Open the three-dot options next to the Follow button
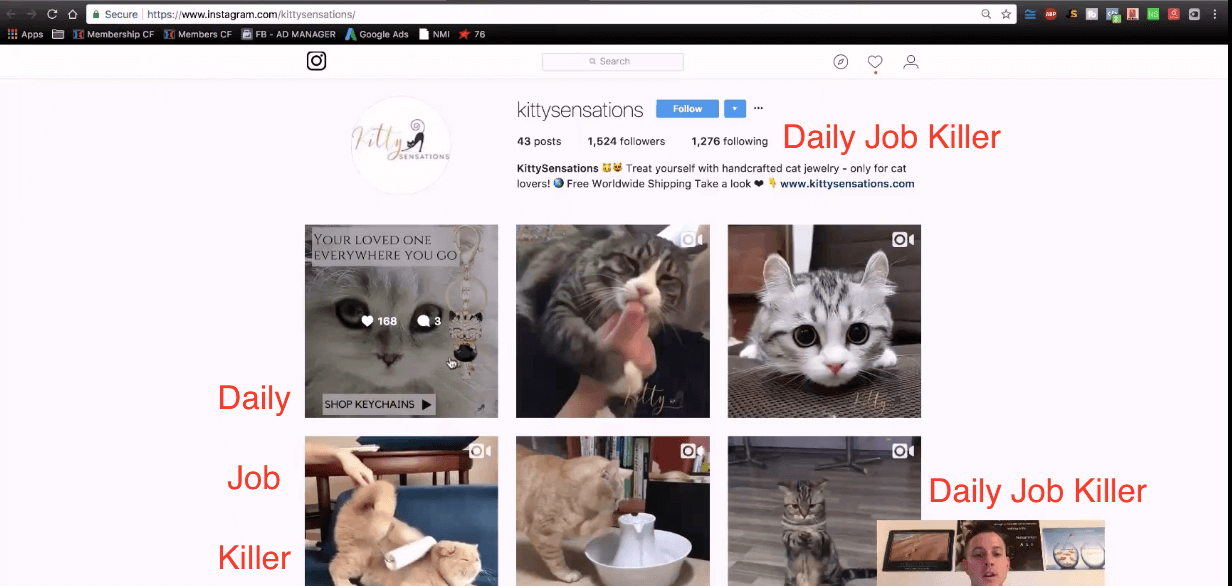 (759, 108)
